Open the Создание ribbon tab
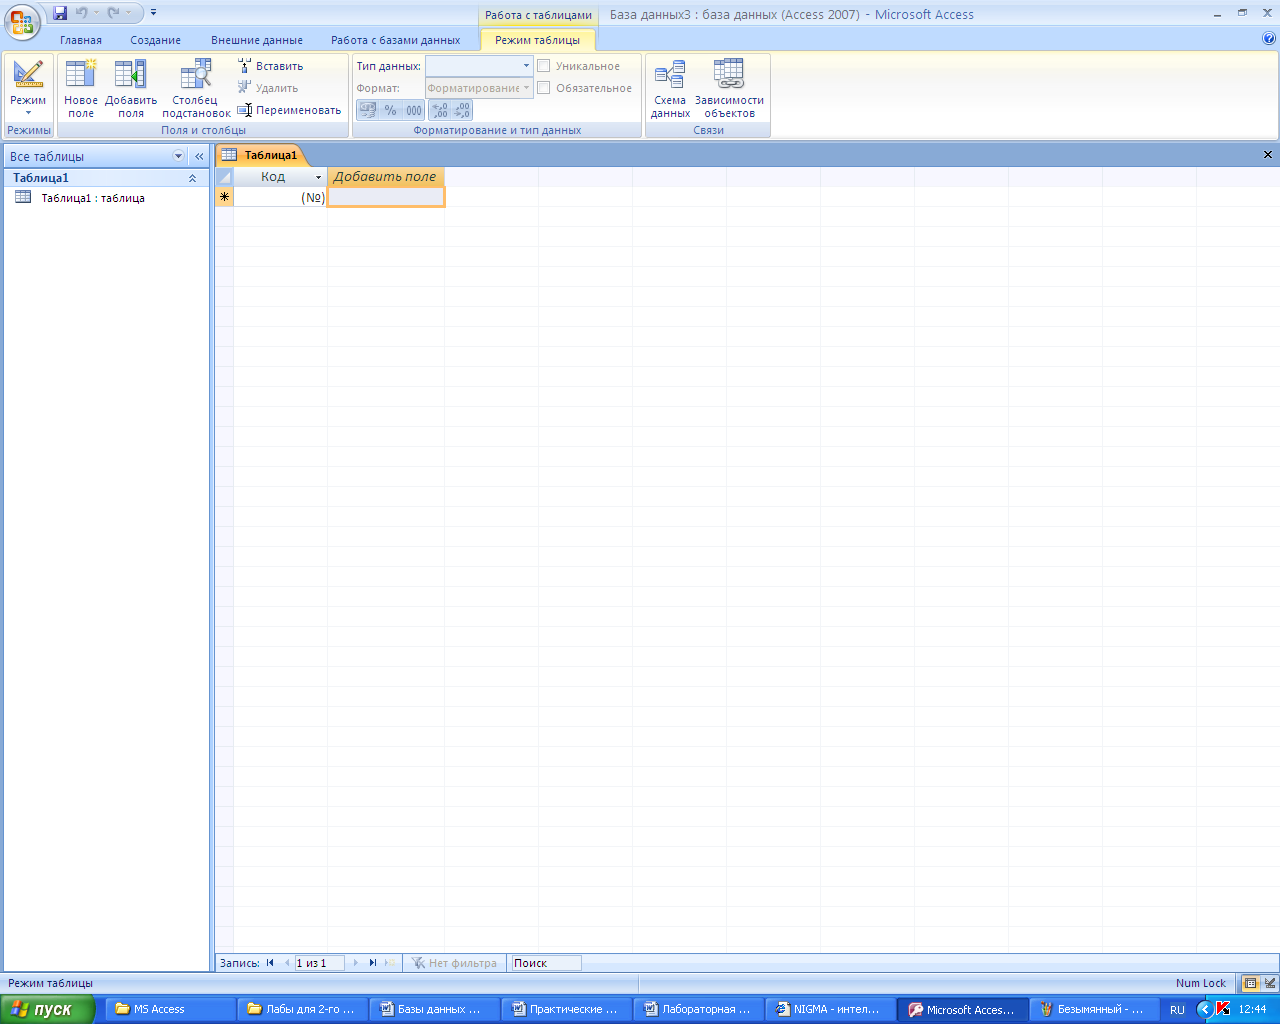The height and width of the screenshot is (1024, 1280). (x=155, y=40)
